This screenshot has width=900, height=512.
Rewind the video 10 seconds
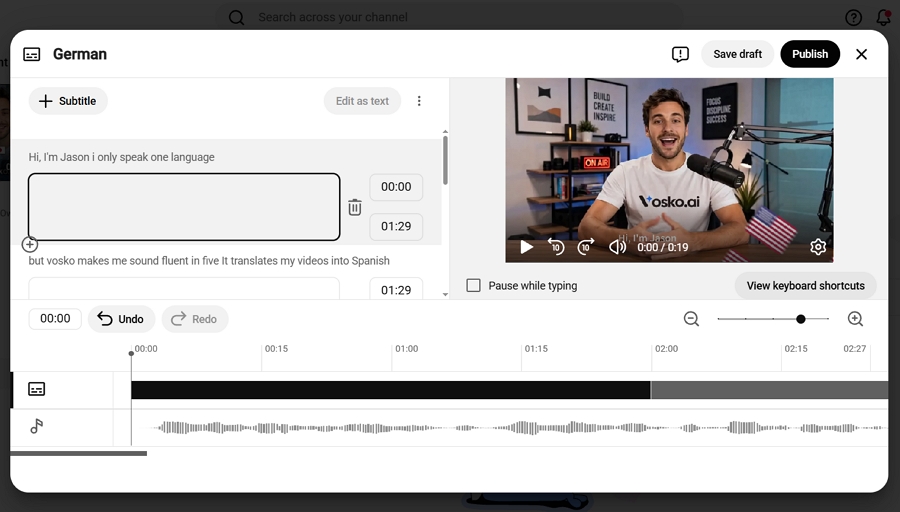pyautogui.click(x=556, y=247)
